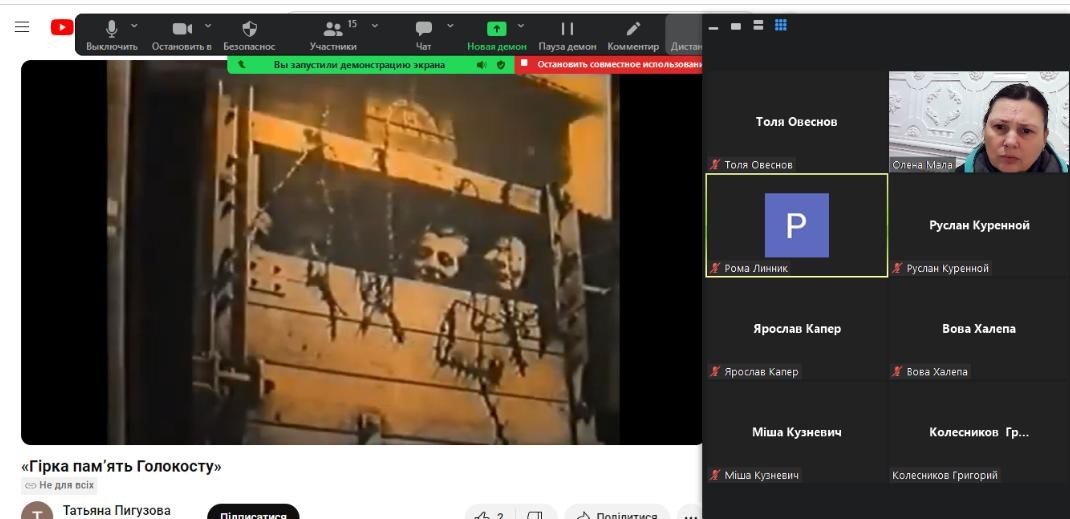Screen dimensions: 1070x519
Task: Select Олена Мала video tile
Action: click(x=979, y=121)
